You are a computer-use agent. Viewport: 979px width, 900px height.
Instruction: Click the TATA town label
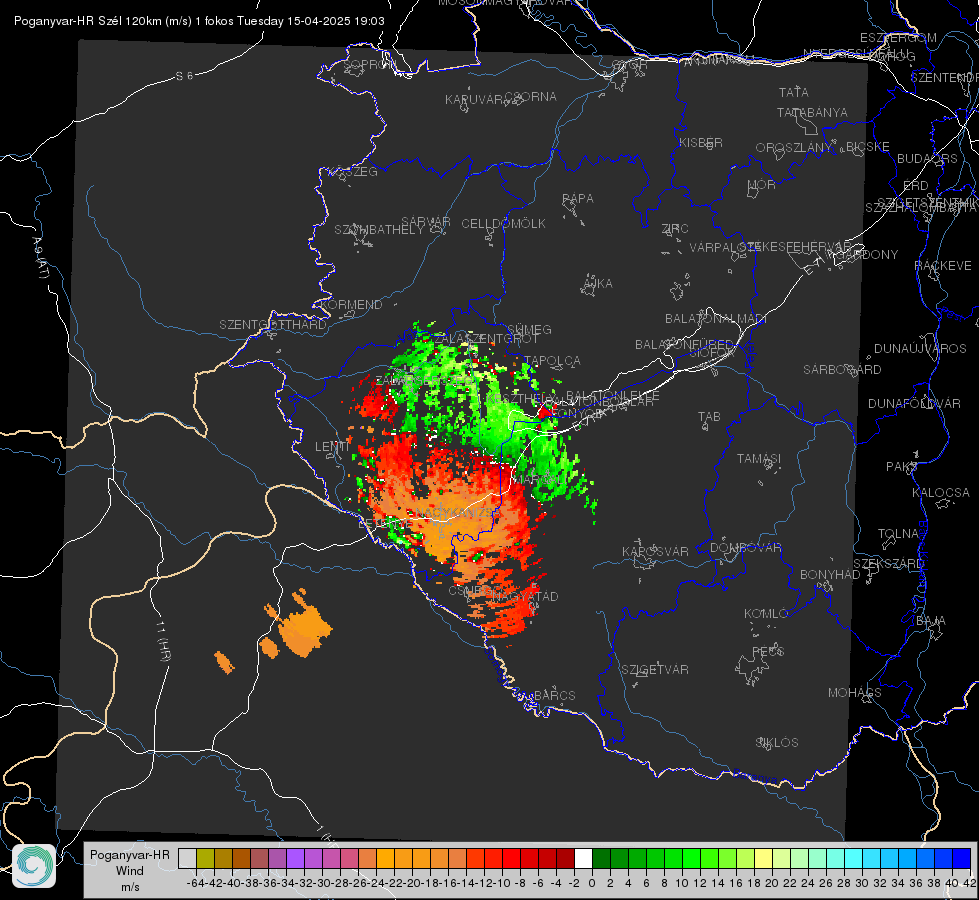coord(794,92)
